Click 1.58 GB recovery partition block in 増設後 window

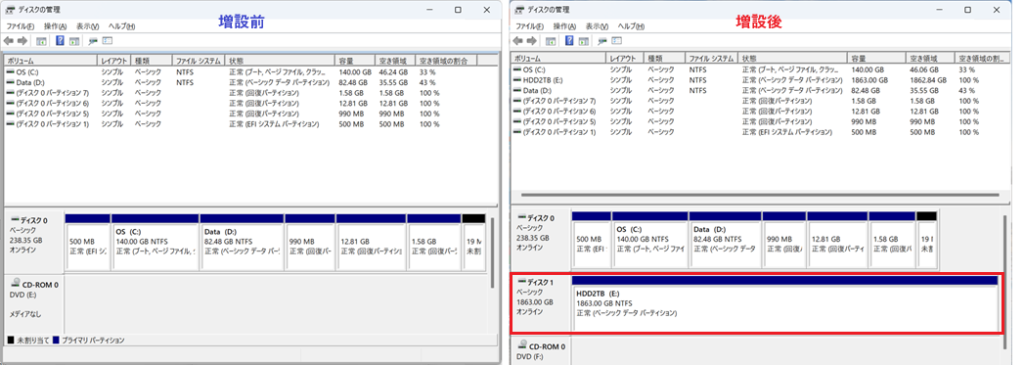pyautogui.click(x=891, y=240)
